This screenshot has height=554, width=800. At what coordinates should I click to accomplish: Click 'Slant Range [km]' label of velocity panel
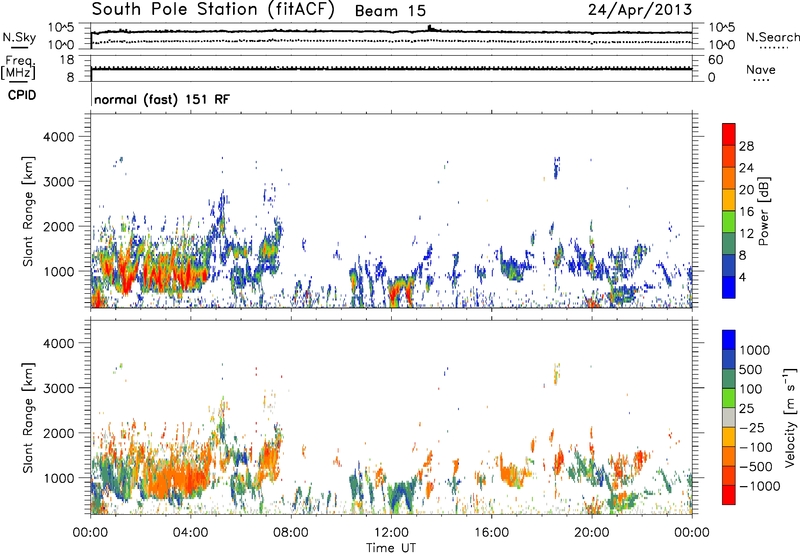[28, 418]
